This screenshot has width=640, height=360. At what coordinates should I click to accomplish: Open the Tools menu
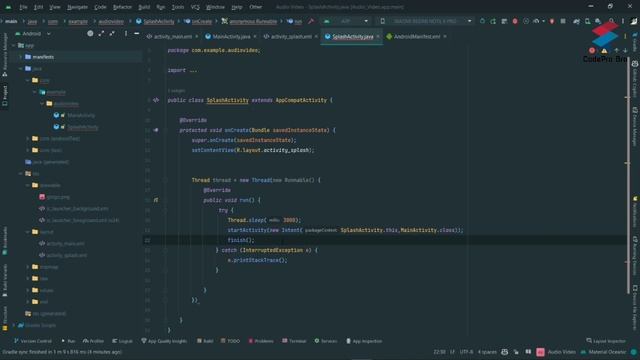click(178, 7)
